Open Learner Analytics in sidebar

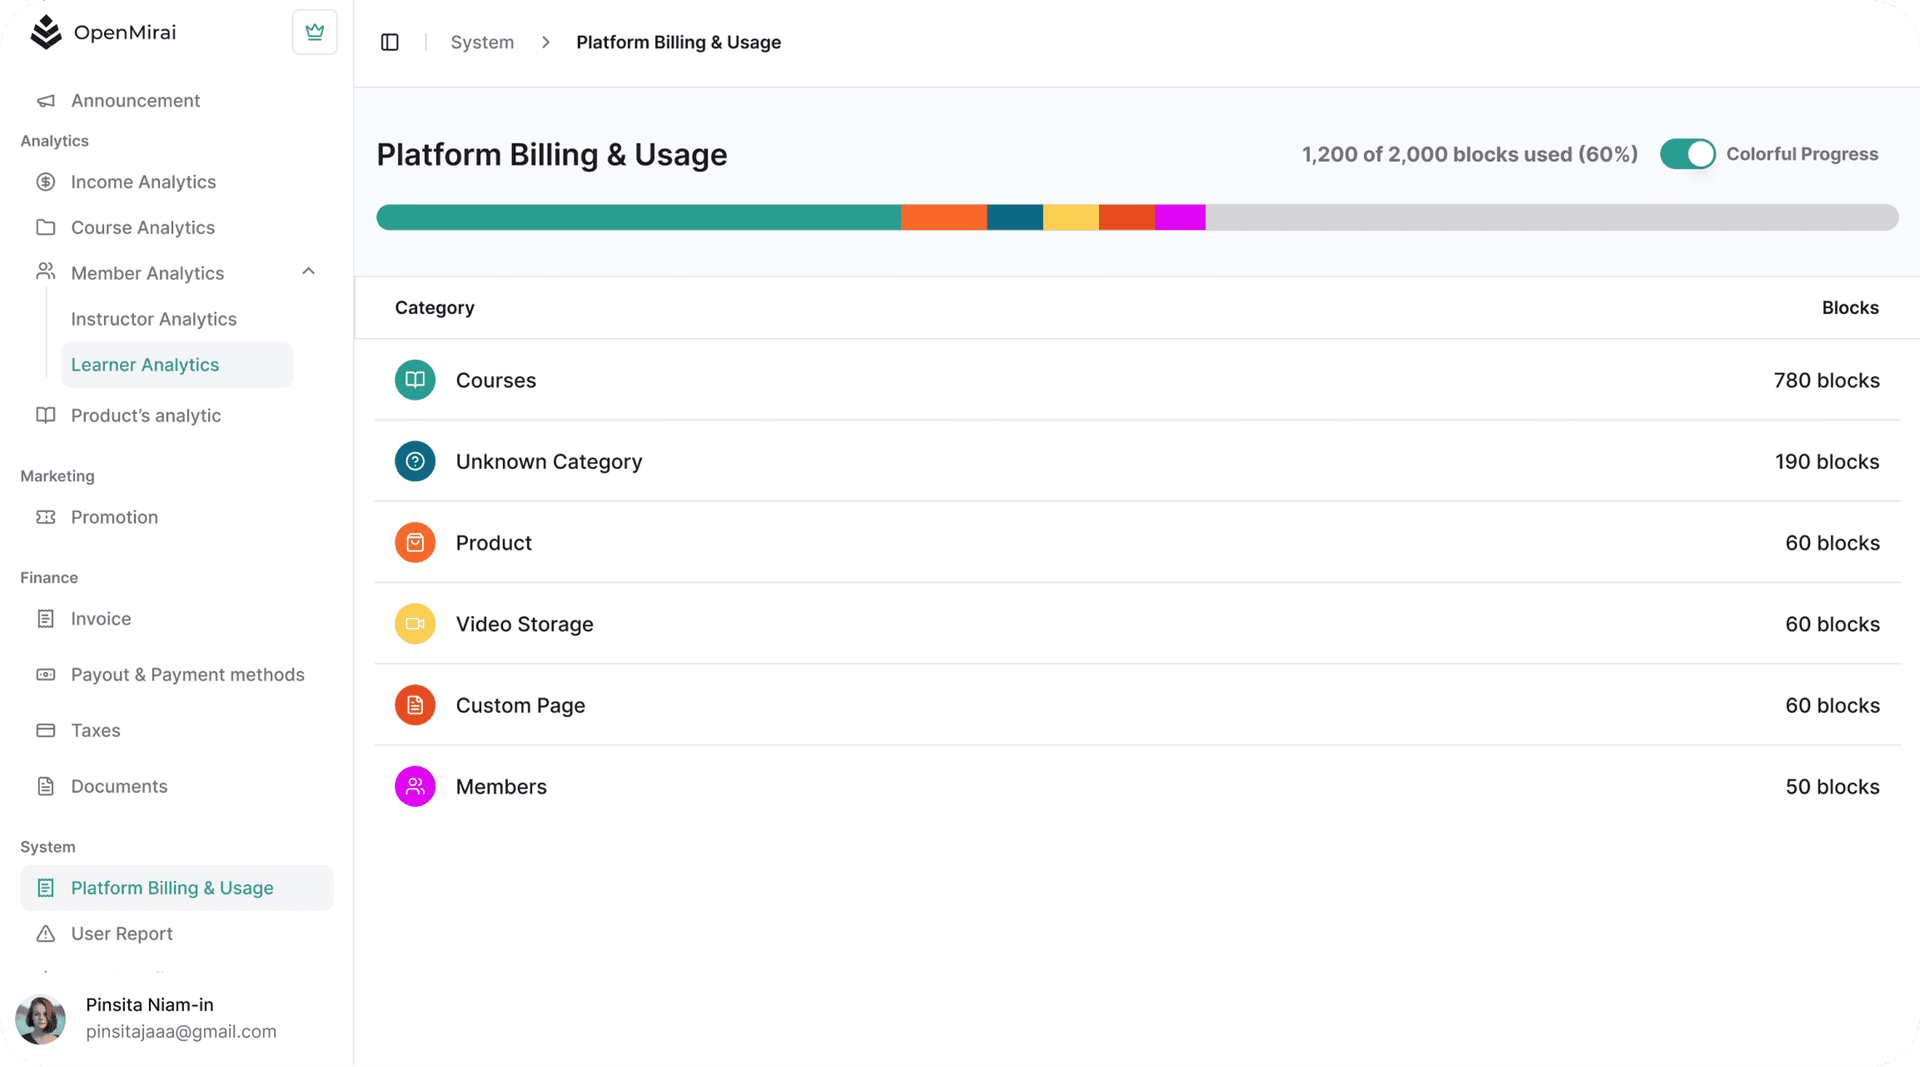tap(145, 365)
